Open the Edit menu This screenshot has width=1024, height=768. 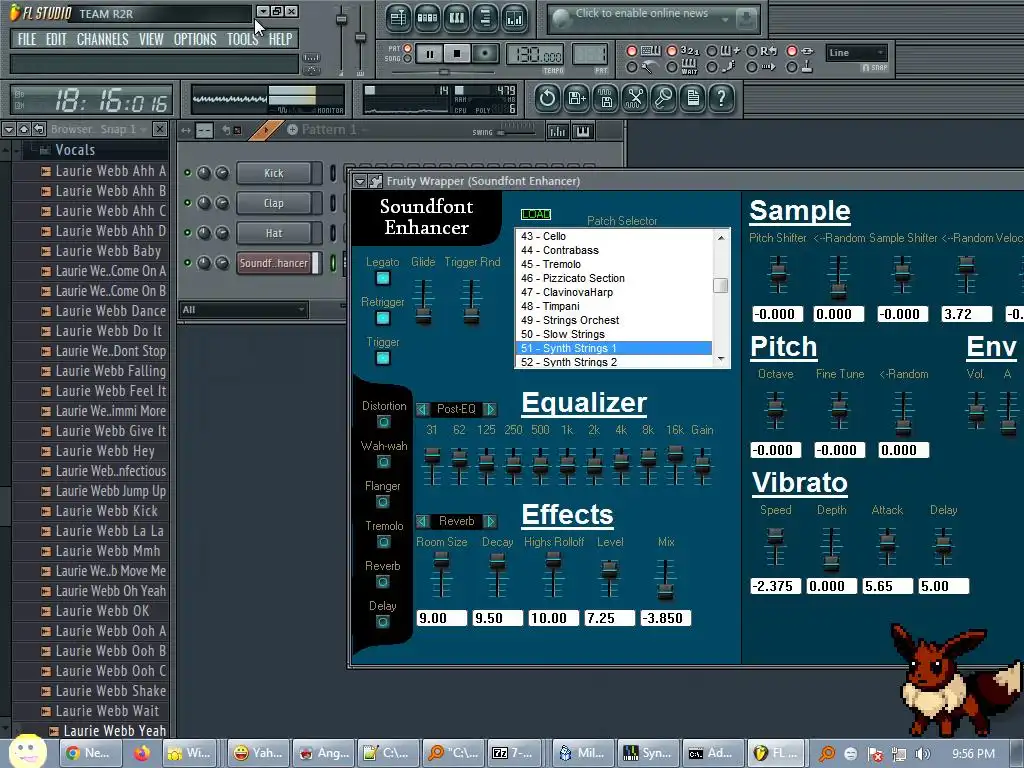56,39
